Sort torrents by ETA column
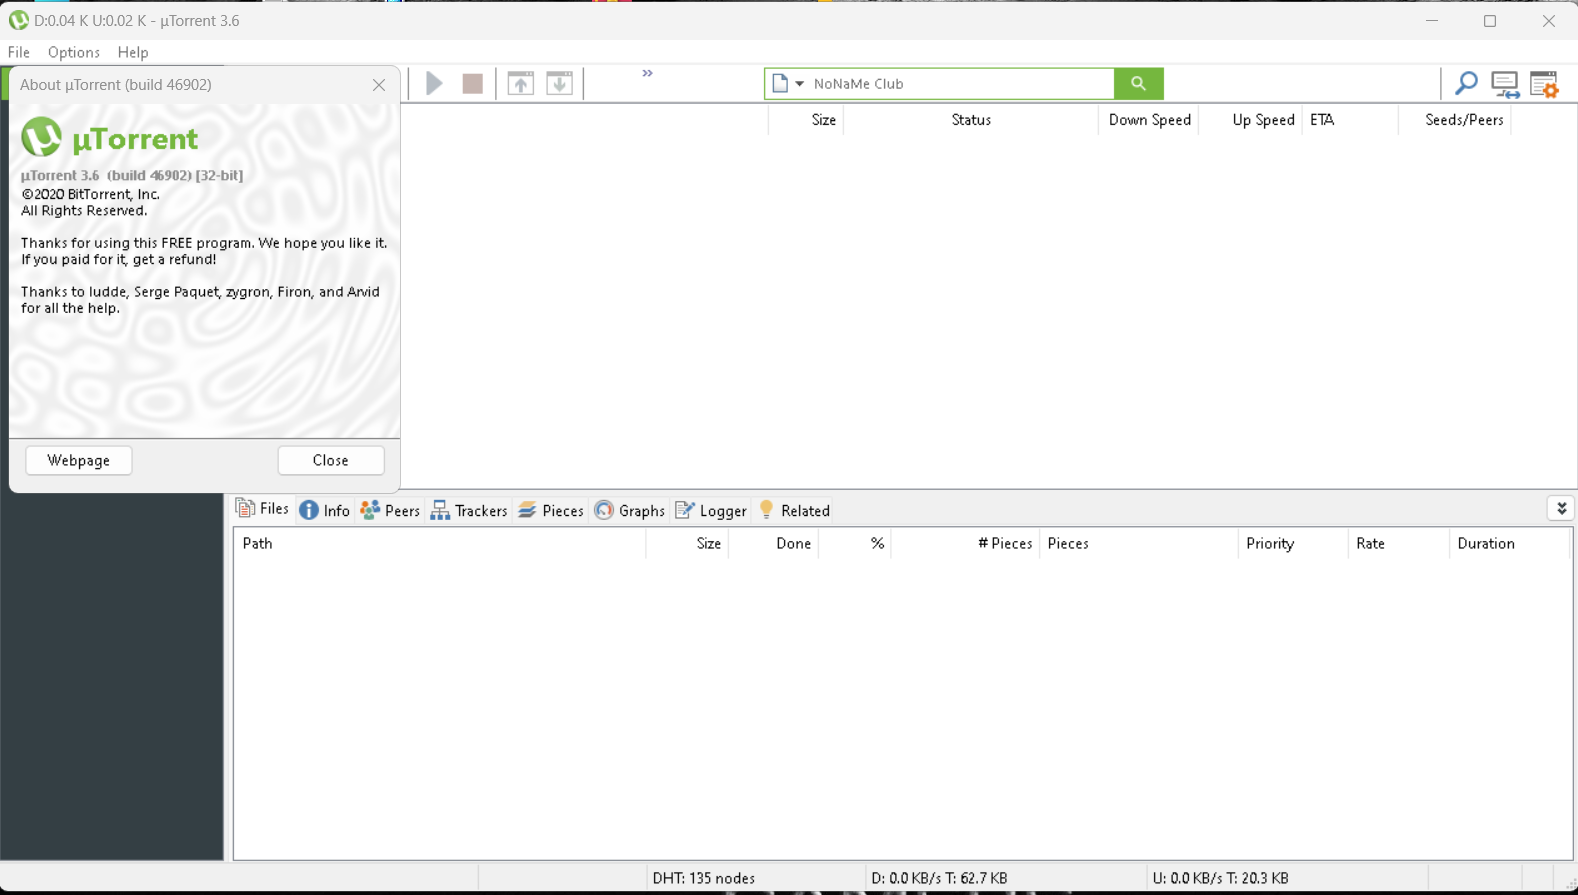The width and height of the screenshot is (1578, 895). point(1350,120)
